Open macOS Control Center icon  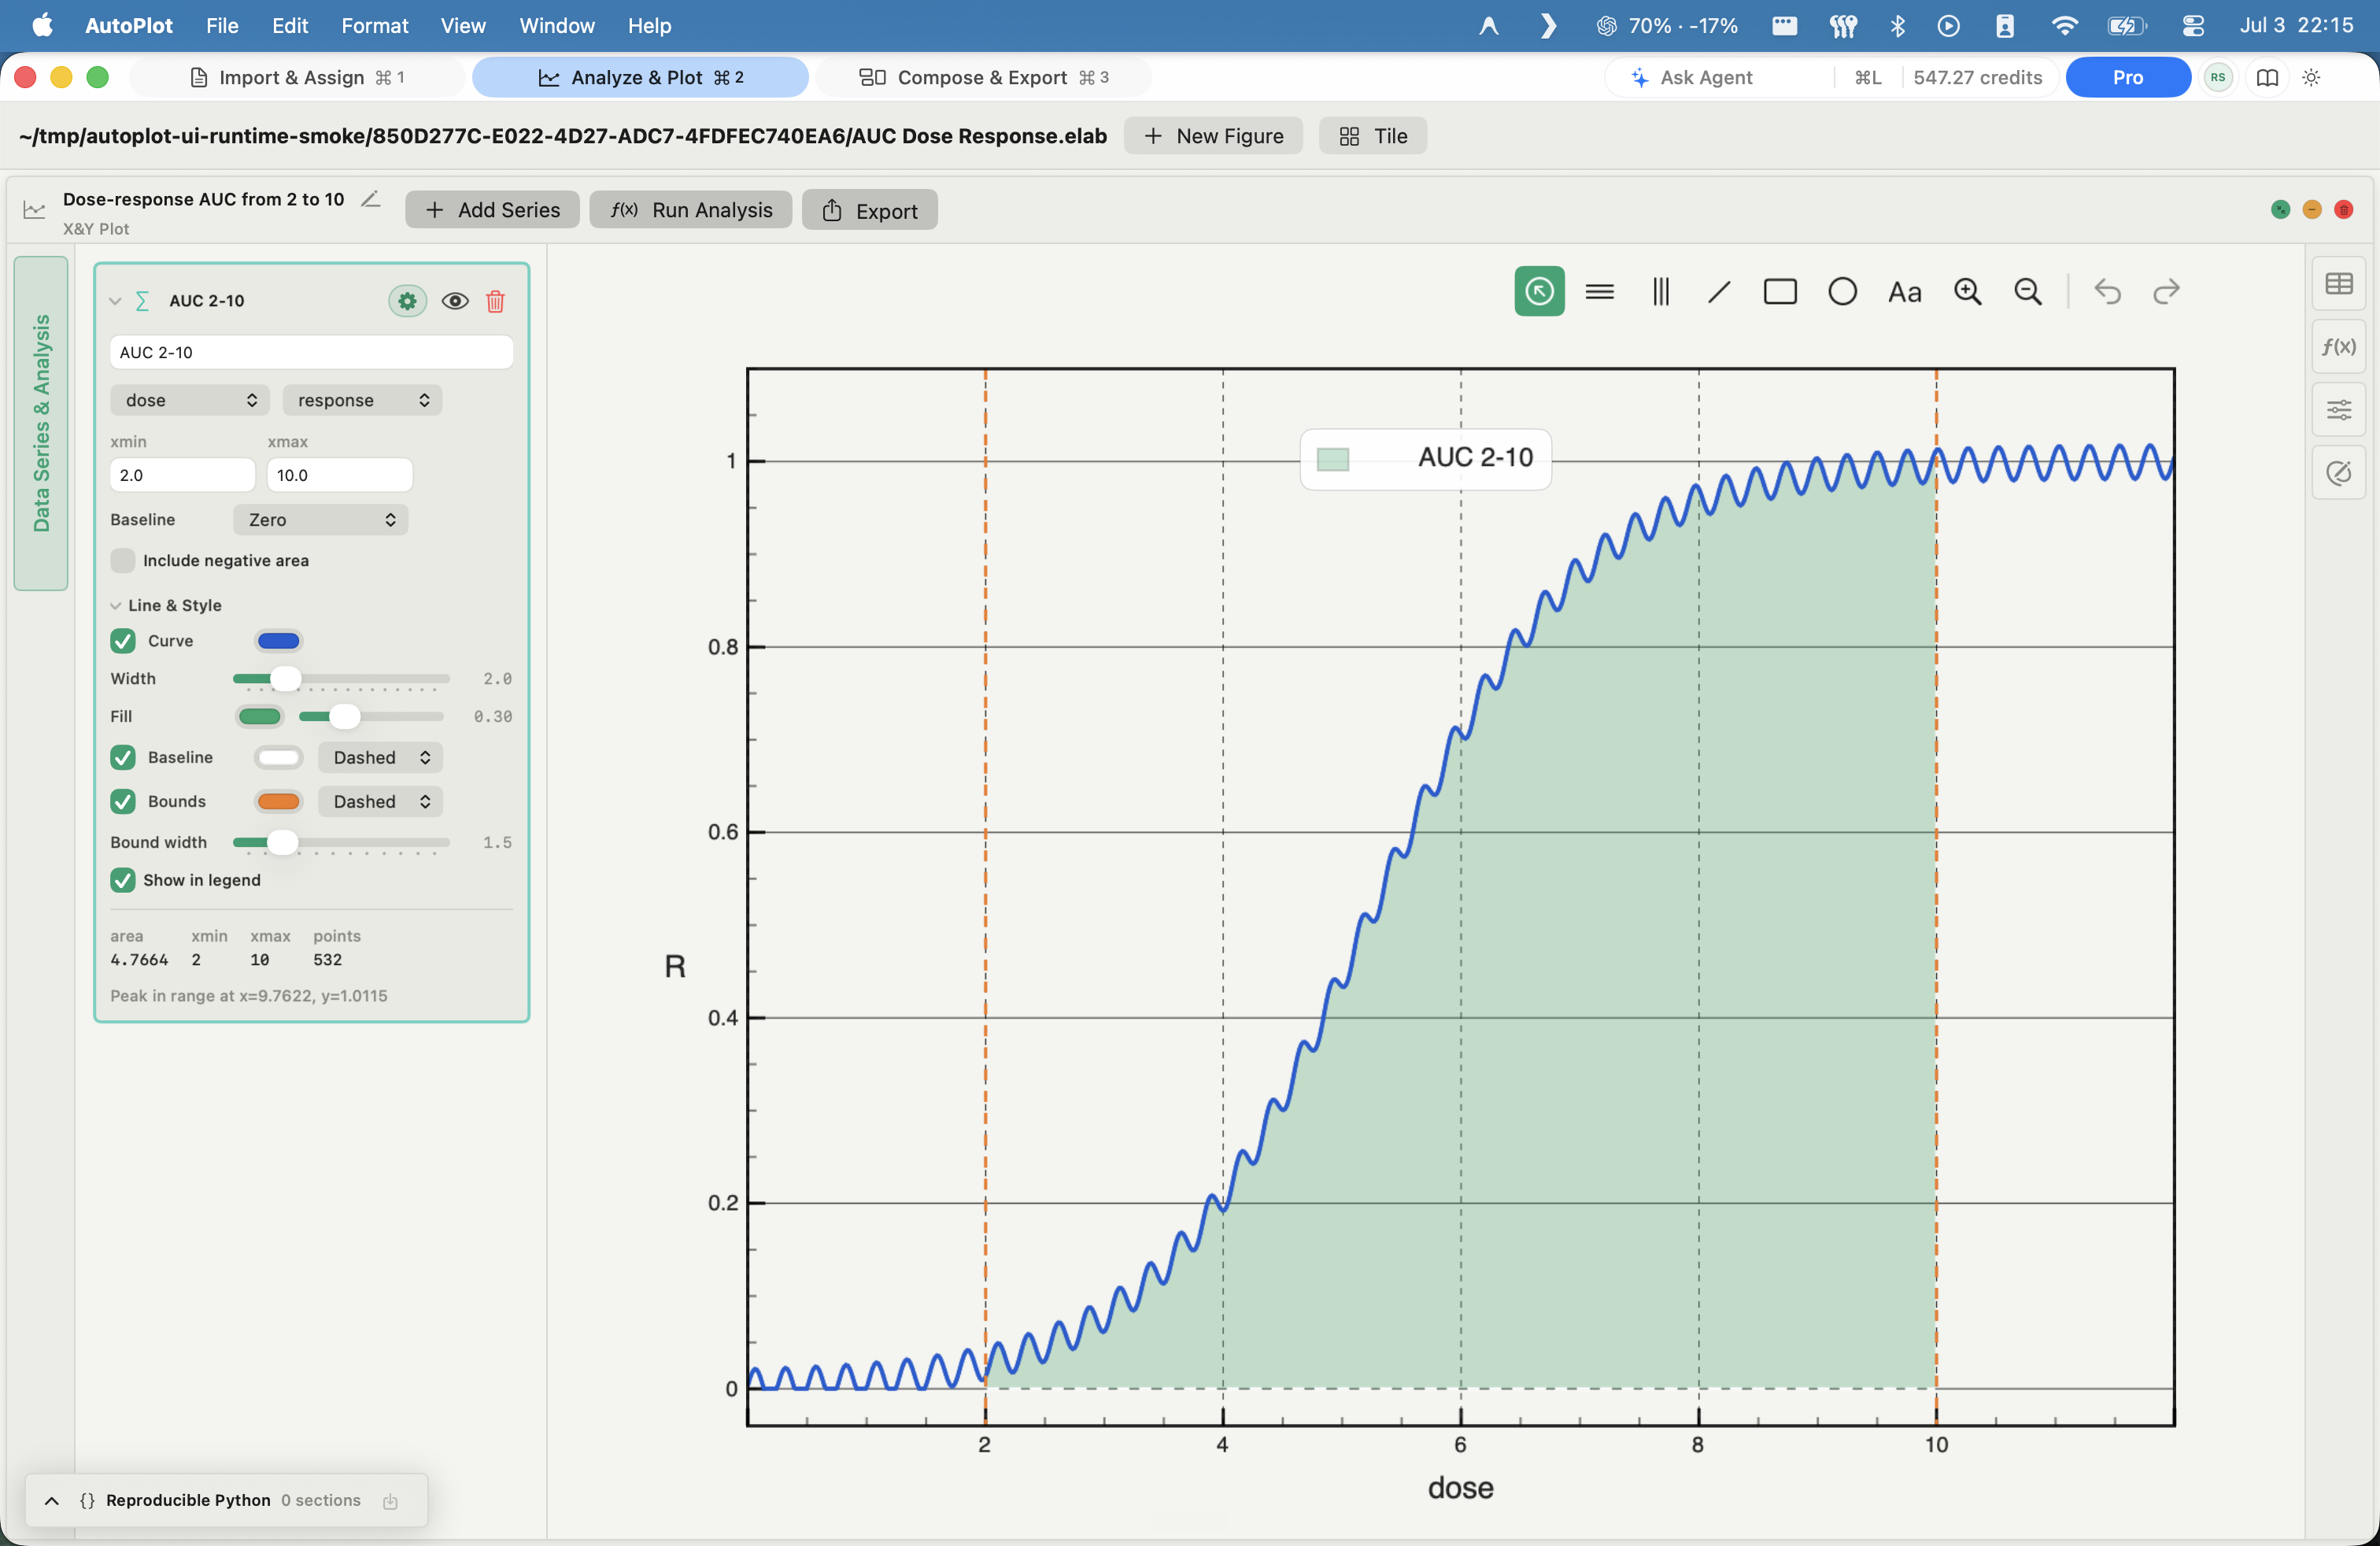pos(2193,25)
